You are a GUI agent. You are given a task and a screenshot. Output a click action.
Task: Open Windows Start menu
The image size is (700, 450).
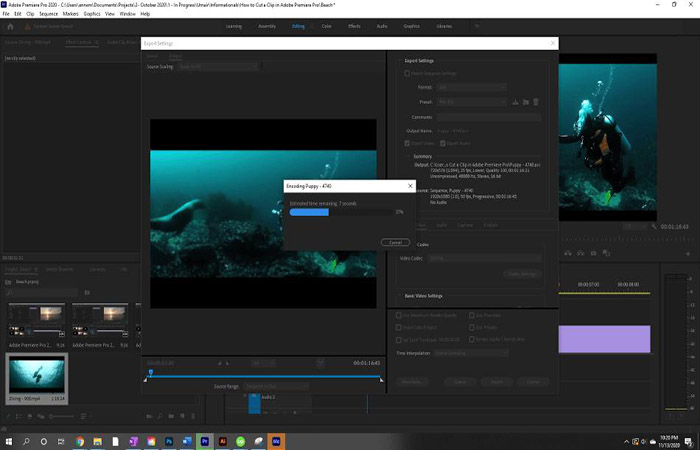tap(8, 442)
